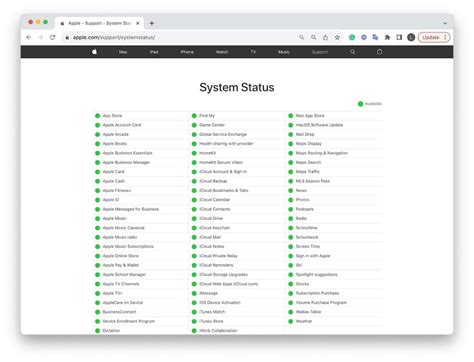The image size is (474, 362).
Task: Reload the System Status page
Action: point(52,37)
